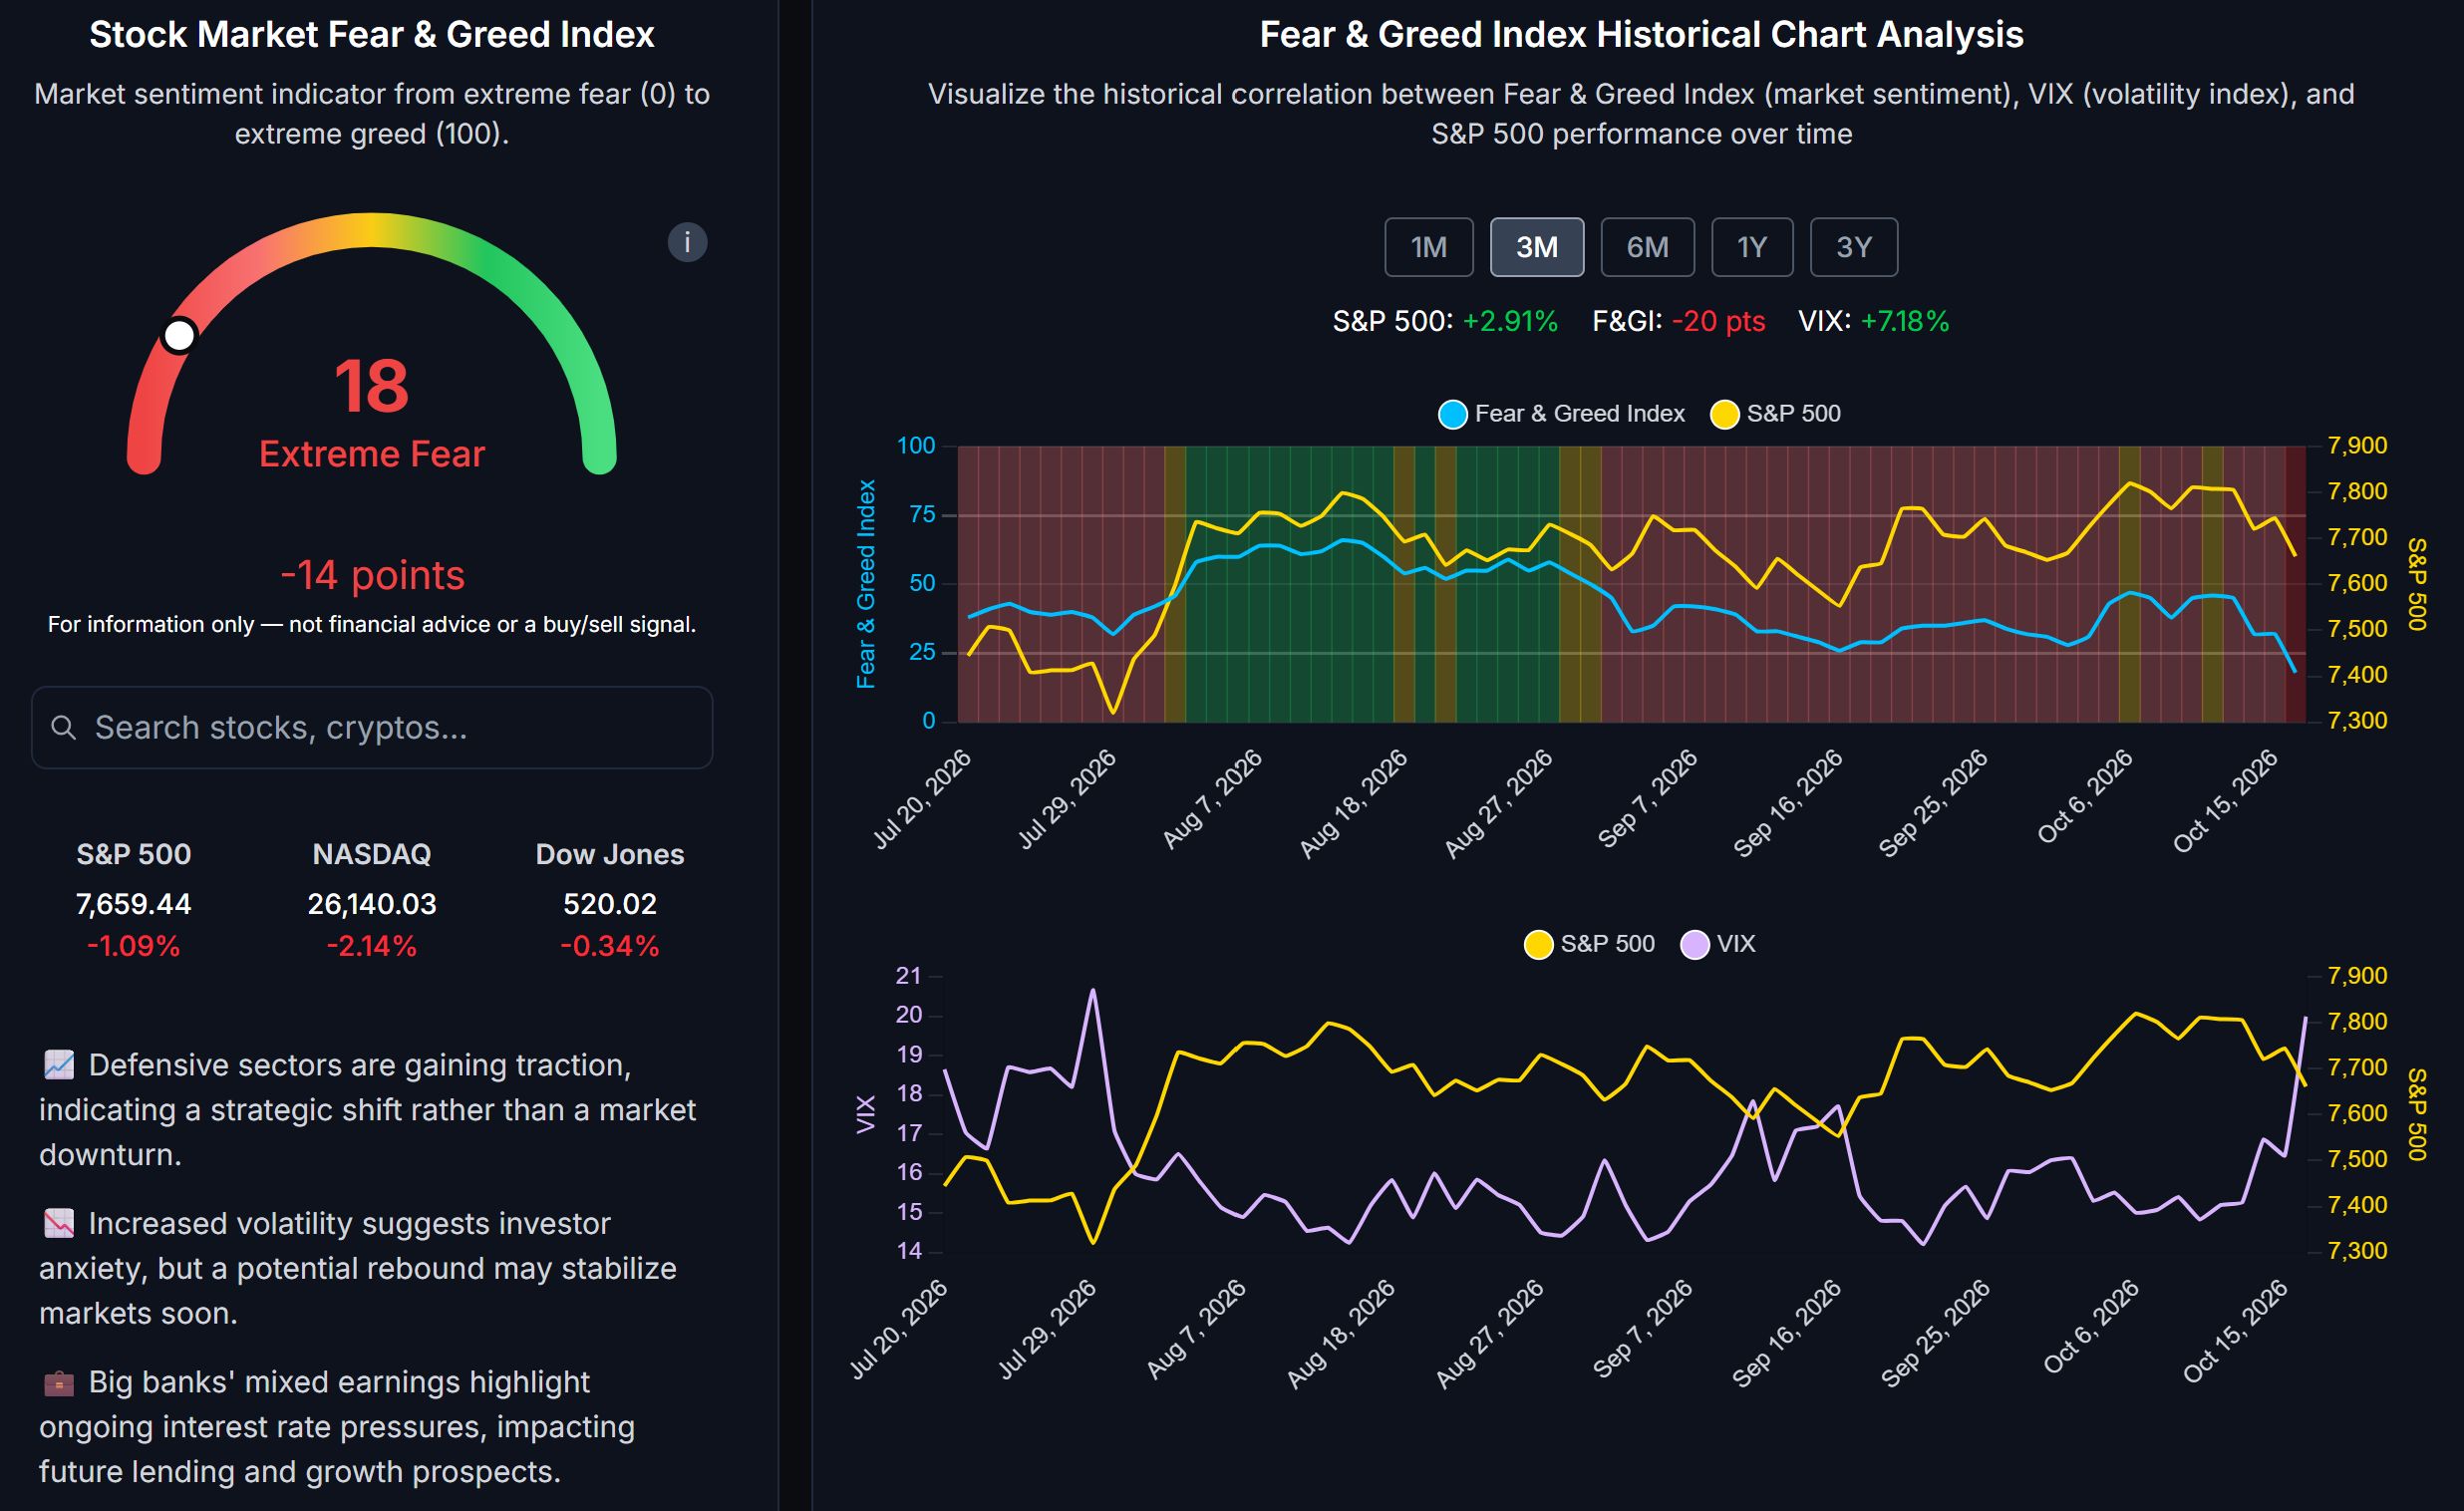Select the 3M time range

(1536, 247)
